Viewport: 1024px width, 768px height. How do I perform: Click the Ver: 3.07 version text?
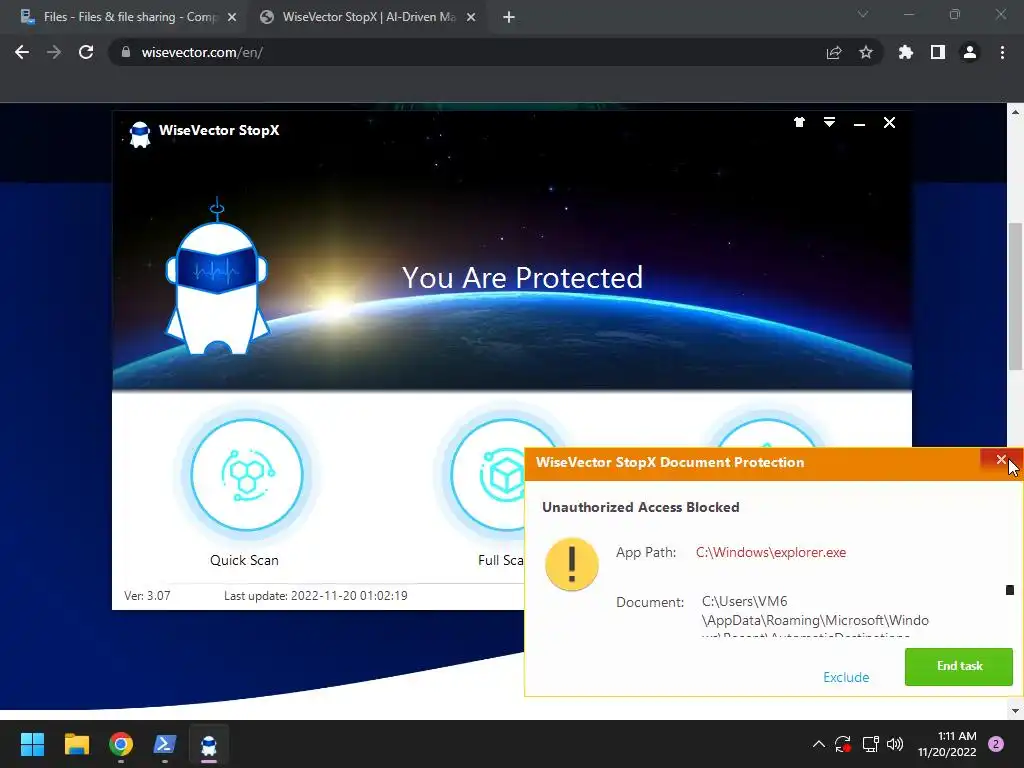point(147,596)
